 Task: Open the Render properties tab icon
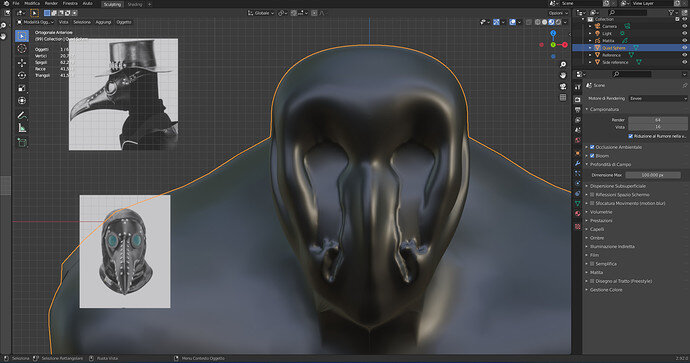pyautogui.click(x=577, y=99)
